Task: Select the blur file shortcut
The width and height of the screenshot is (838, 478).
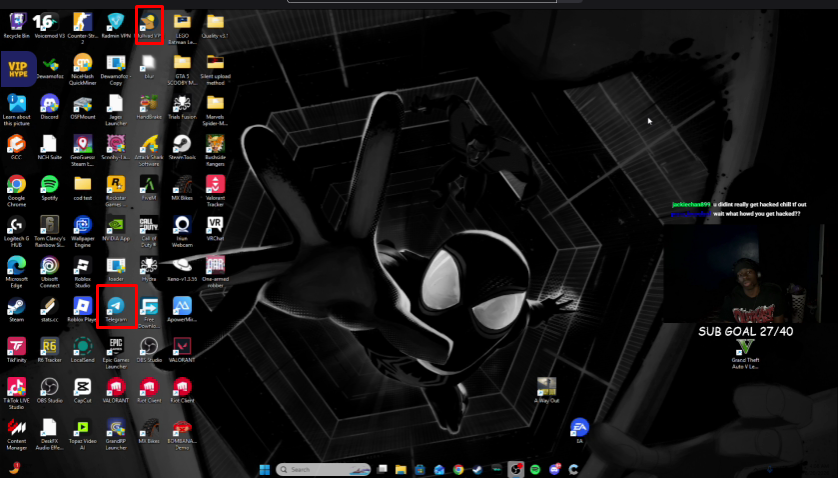Action: coord(149,66)
